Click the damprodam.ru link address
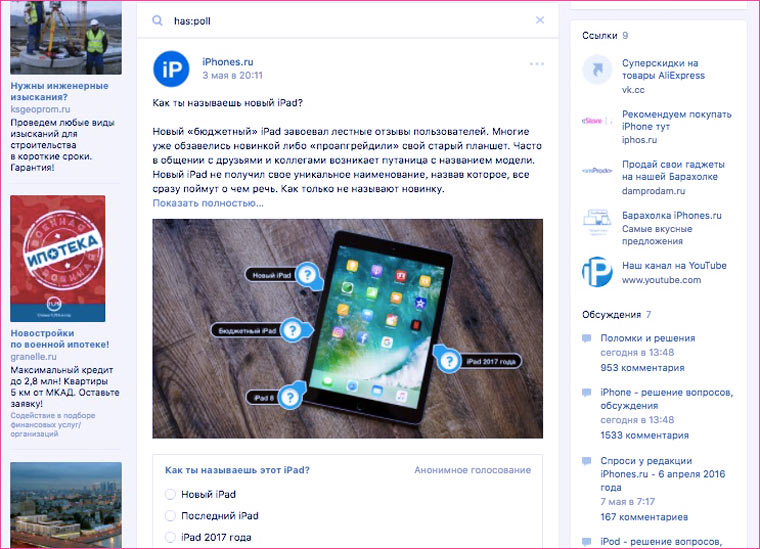760x549 pixels. tap(653, 191)
